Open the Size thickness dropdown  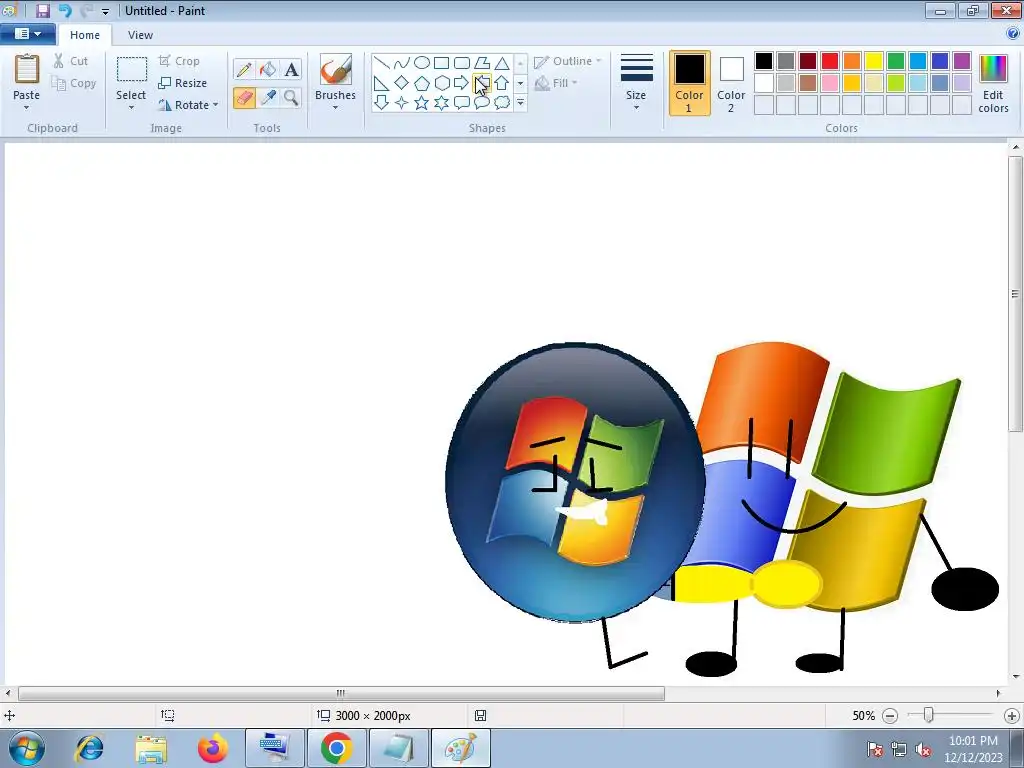(636, 83)
